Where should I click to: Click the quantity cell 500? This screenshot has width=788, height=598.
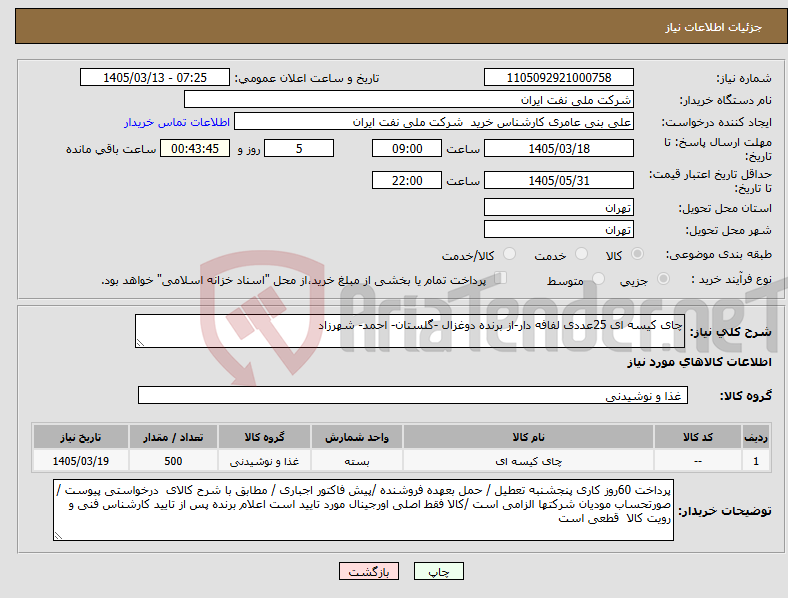tap(173, 461)
